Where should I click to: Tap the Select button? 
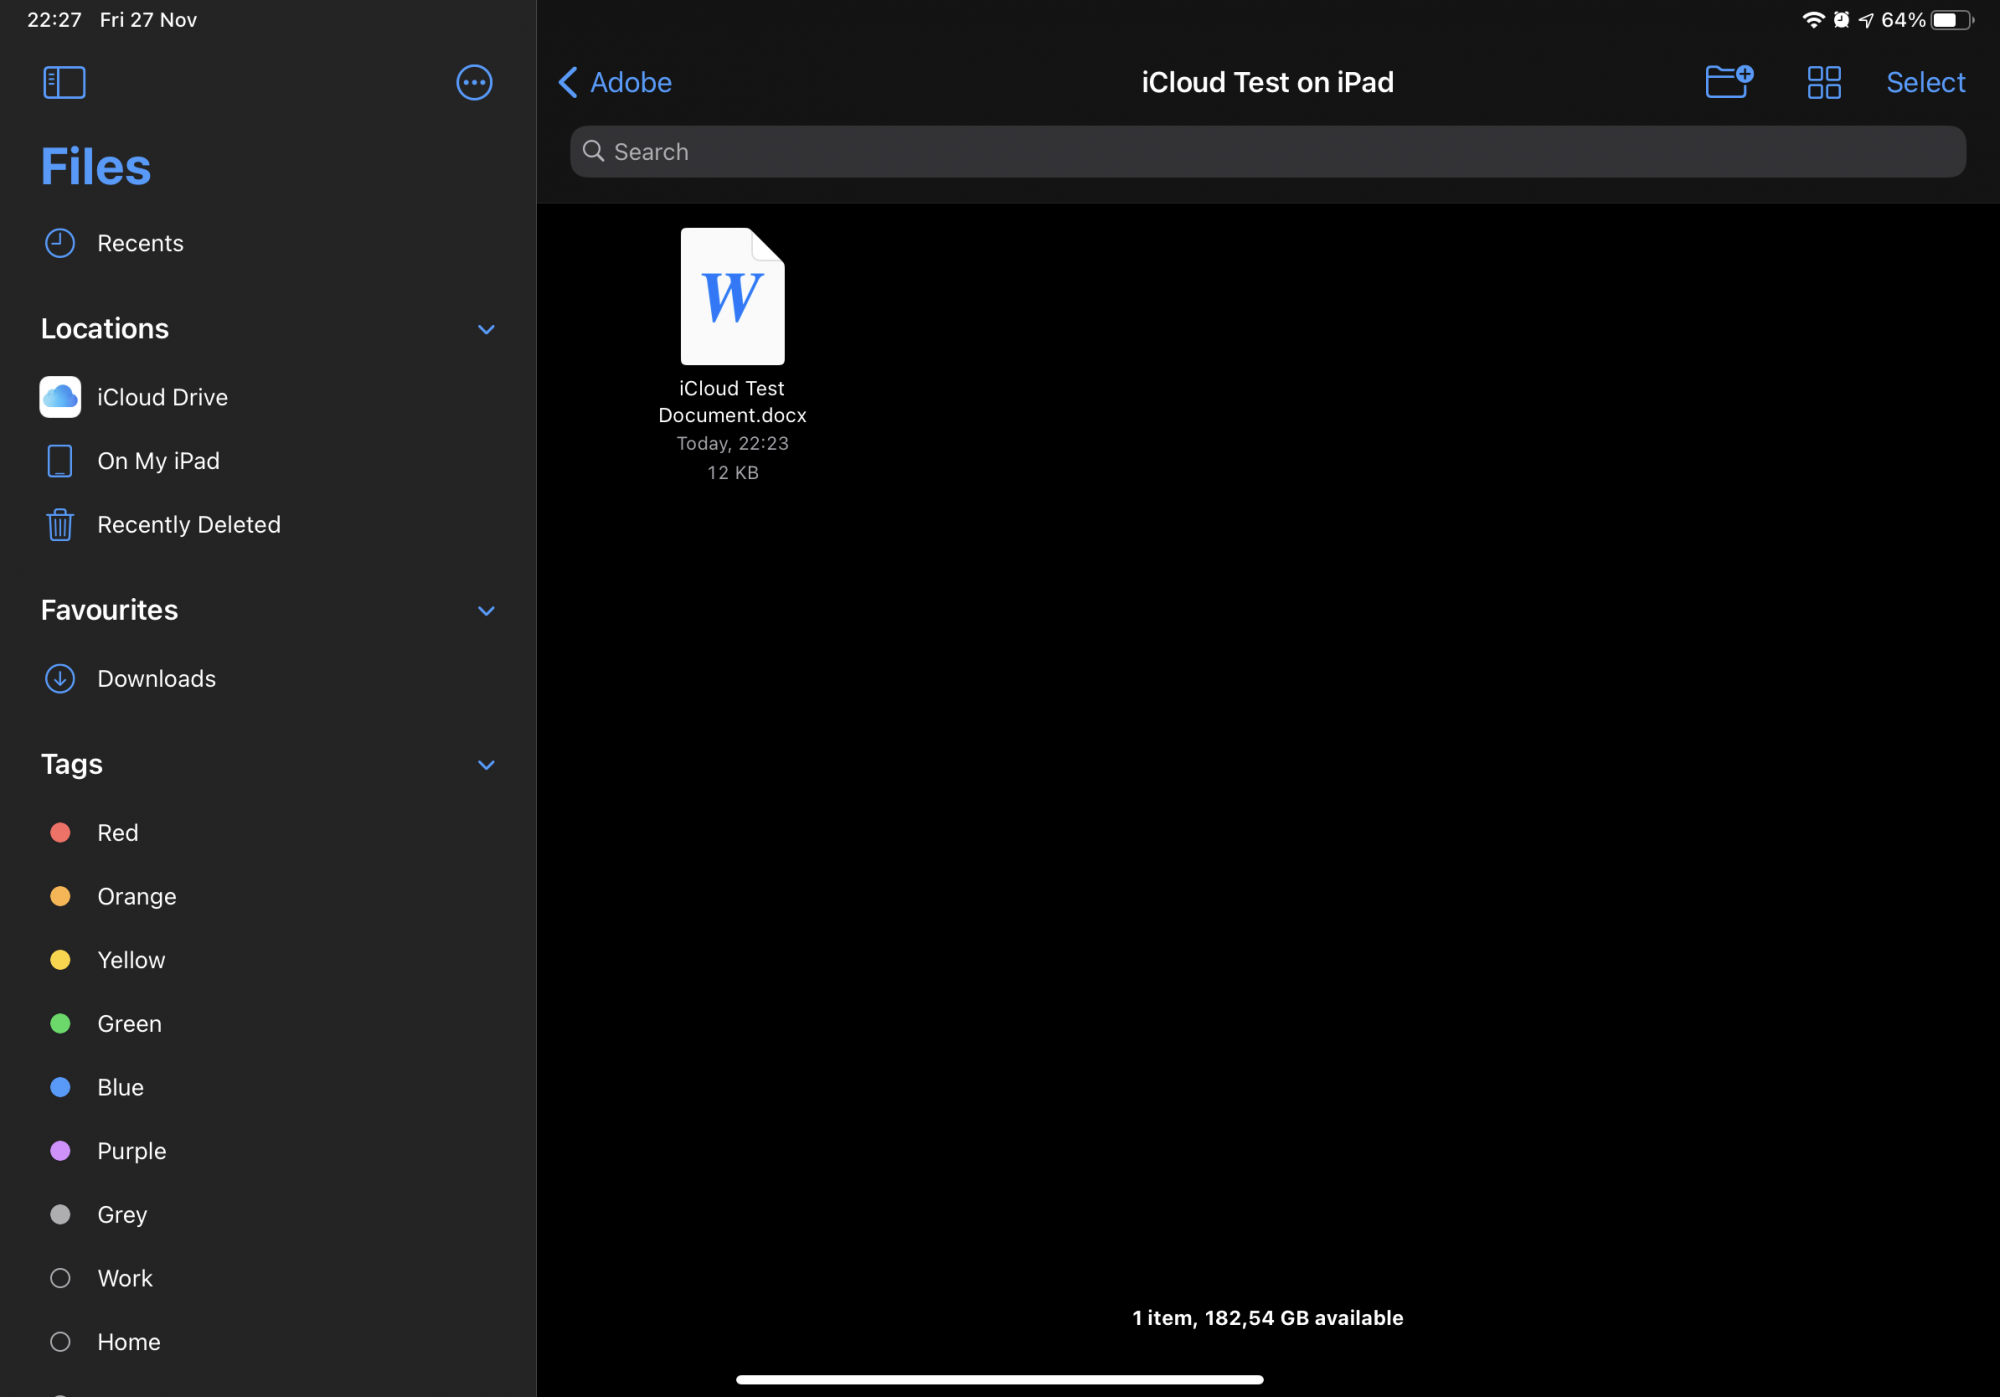(x=1925, y=82)
